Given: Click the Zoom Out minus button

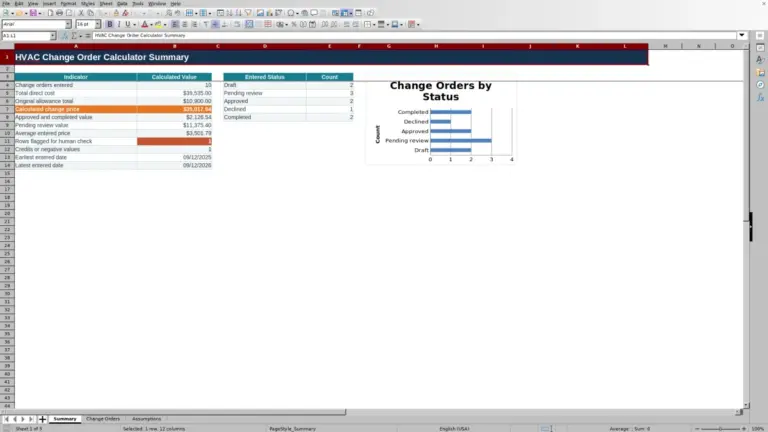Looking at the screenshot, I should coord(697,429).
